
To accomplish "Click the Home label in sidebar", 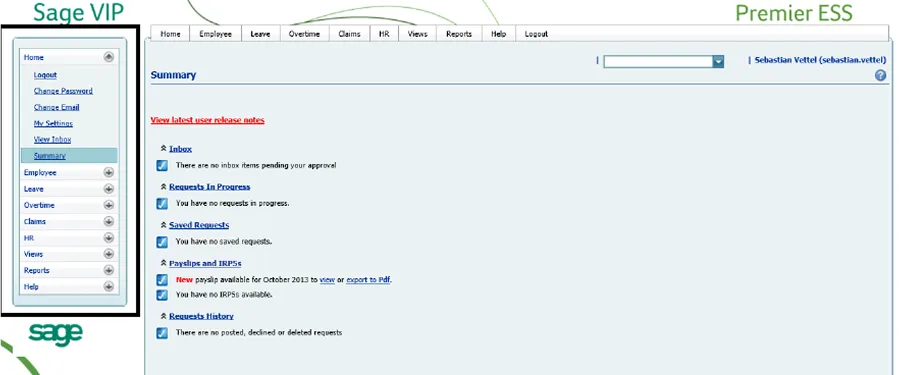I will pos(33,57).
